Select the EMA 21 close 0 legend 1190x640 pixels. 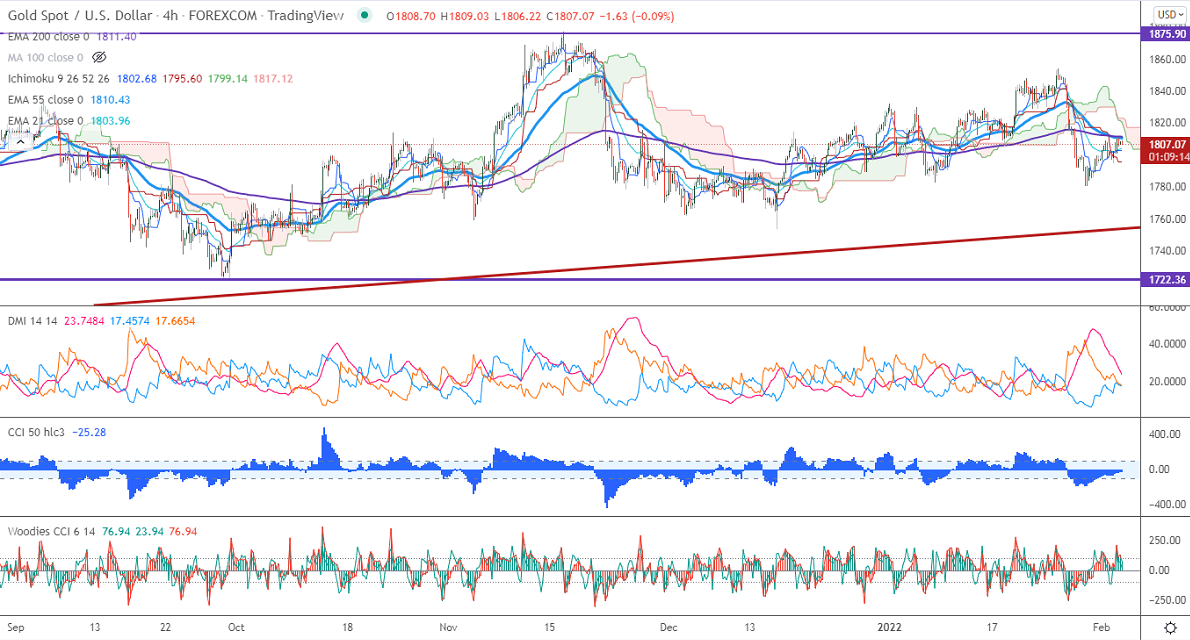pyautogui.click(x=46, y=121)
